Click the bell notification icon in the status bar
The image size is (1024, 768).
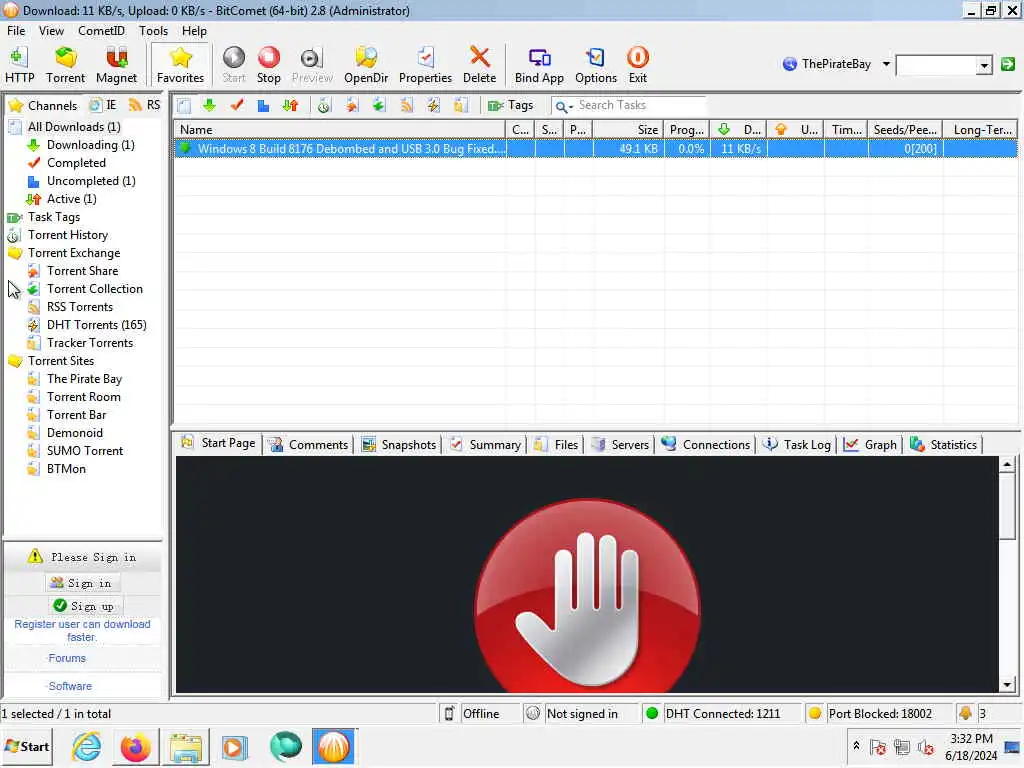[x=965, y=713]
